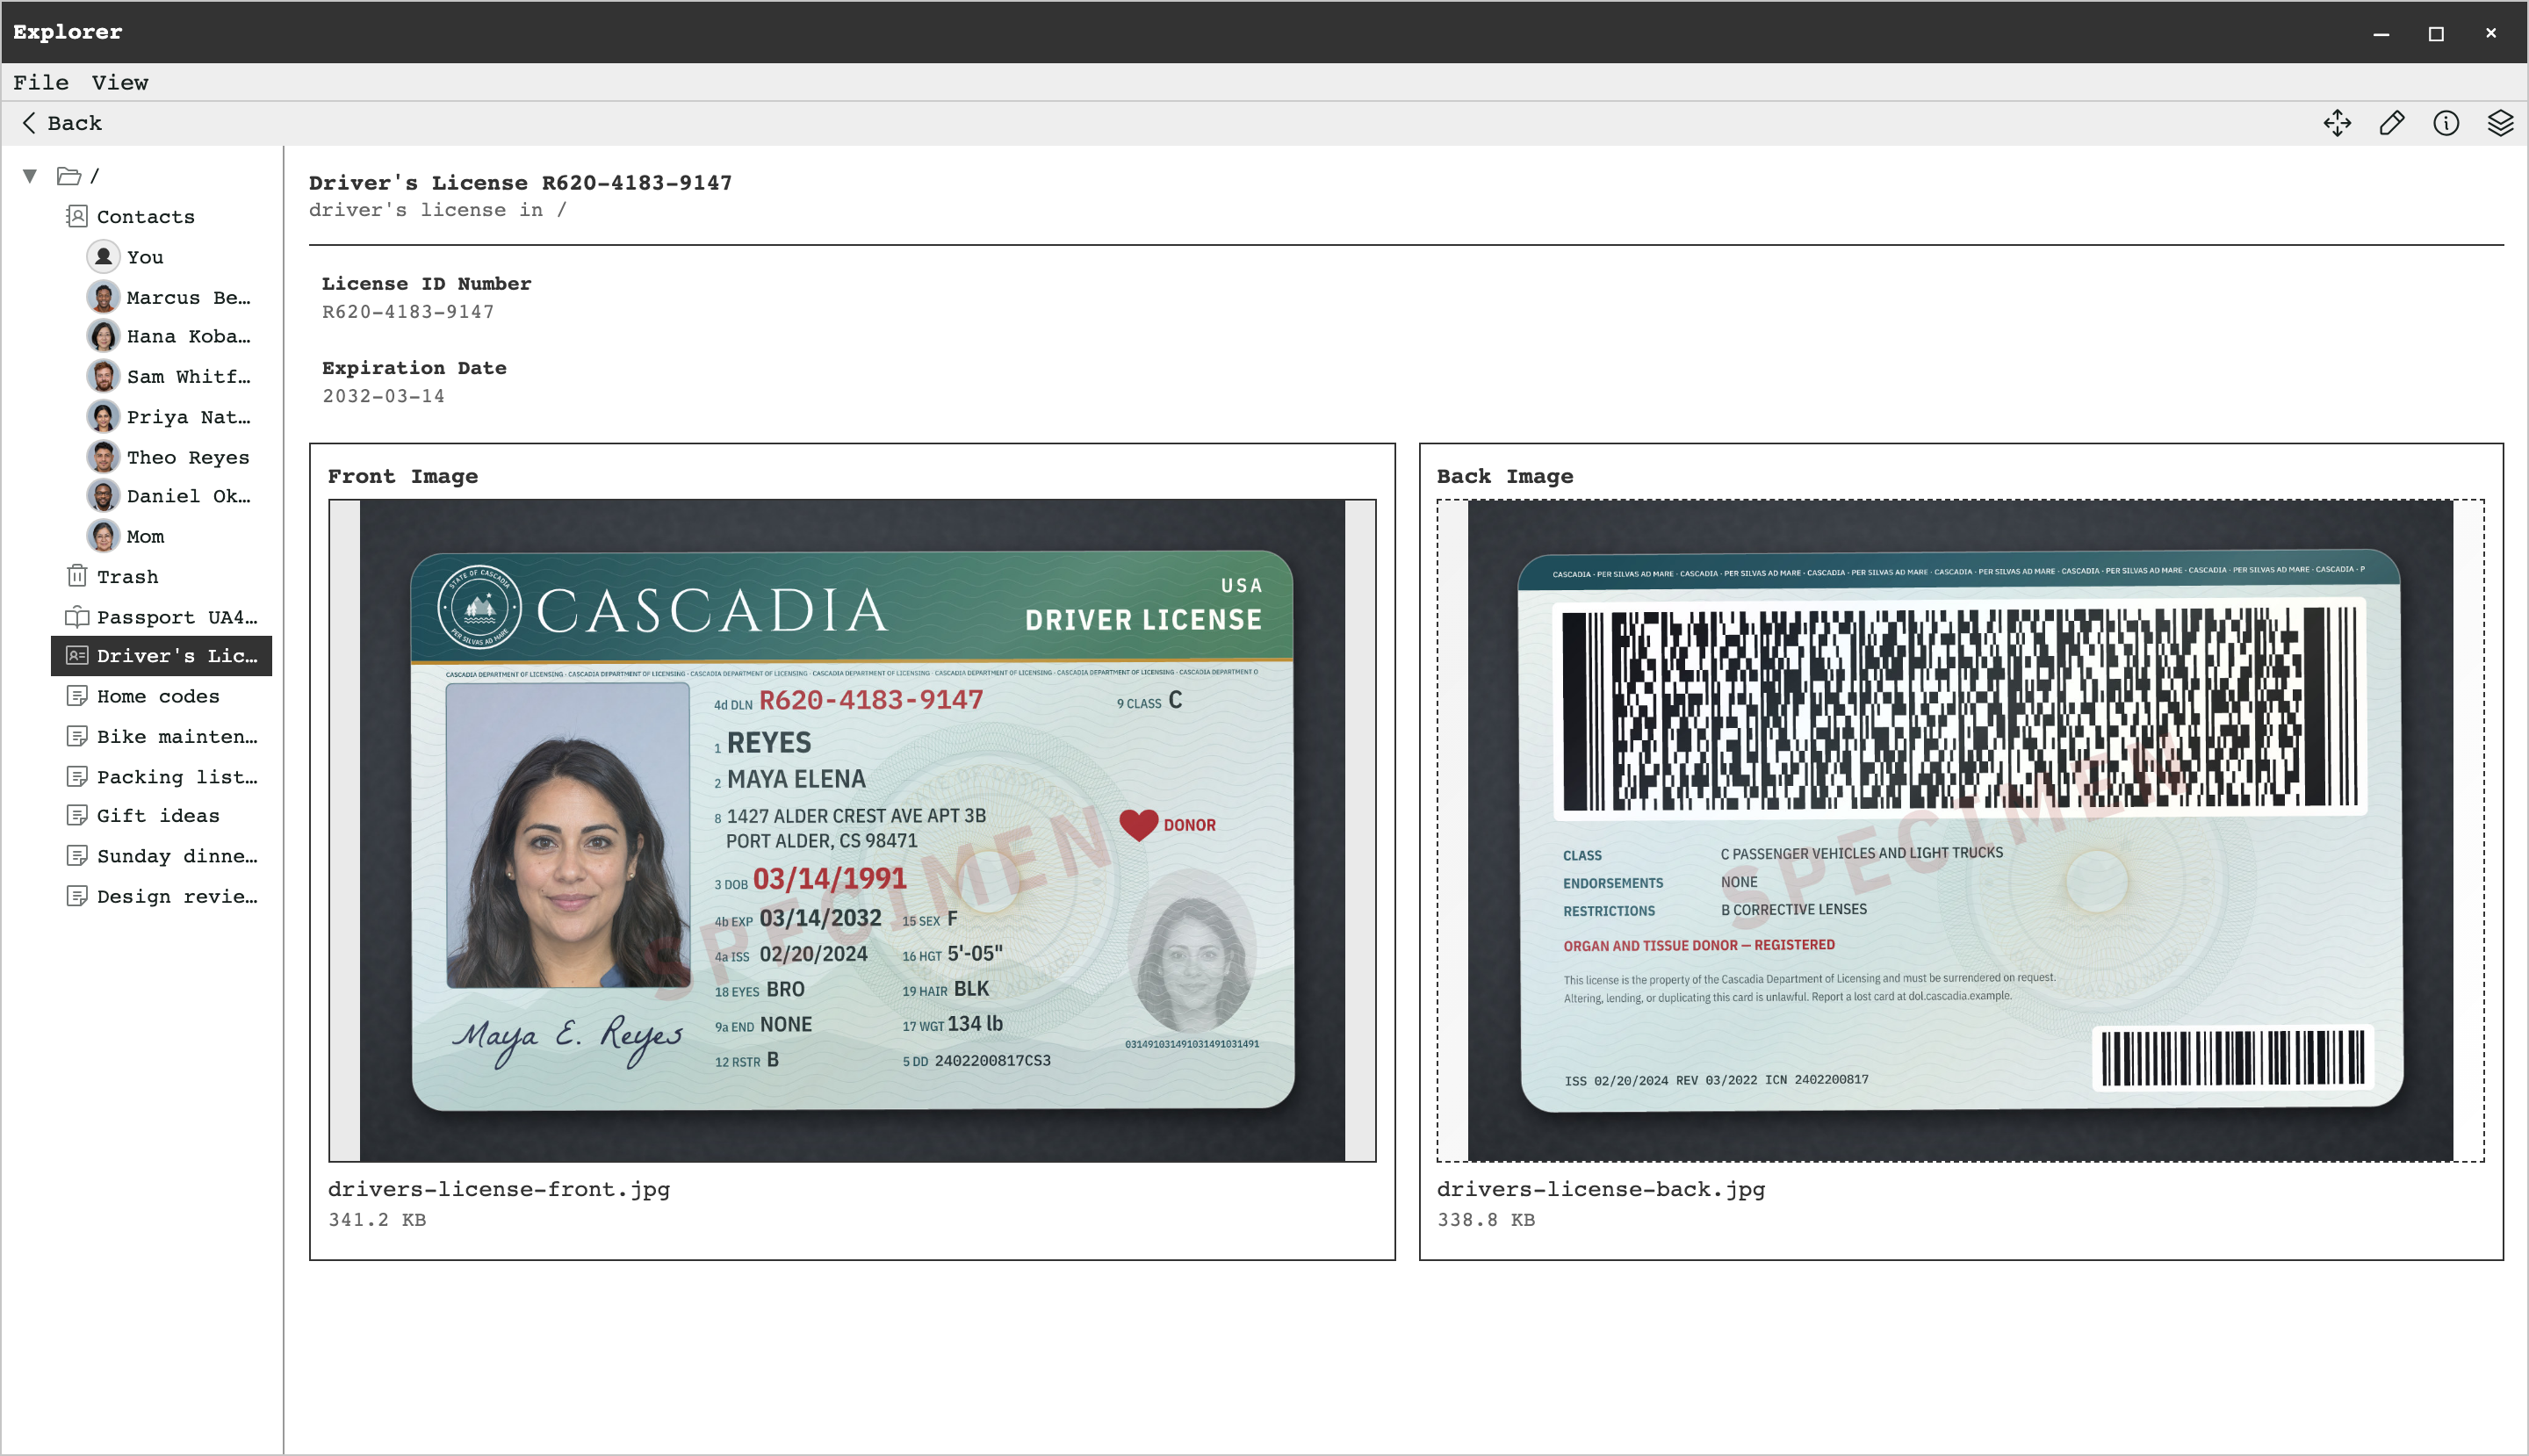Viewport: 2529px width, 1456px height.
Task: Select the You contact
Action: [x=145, y=257]
